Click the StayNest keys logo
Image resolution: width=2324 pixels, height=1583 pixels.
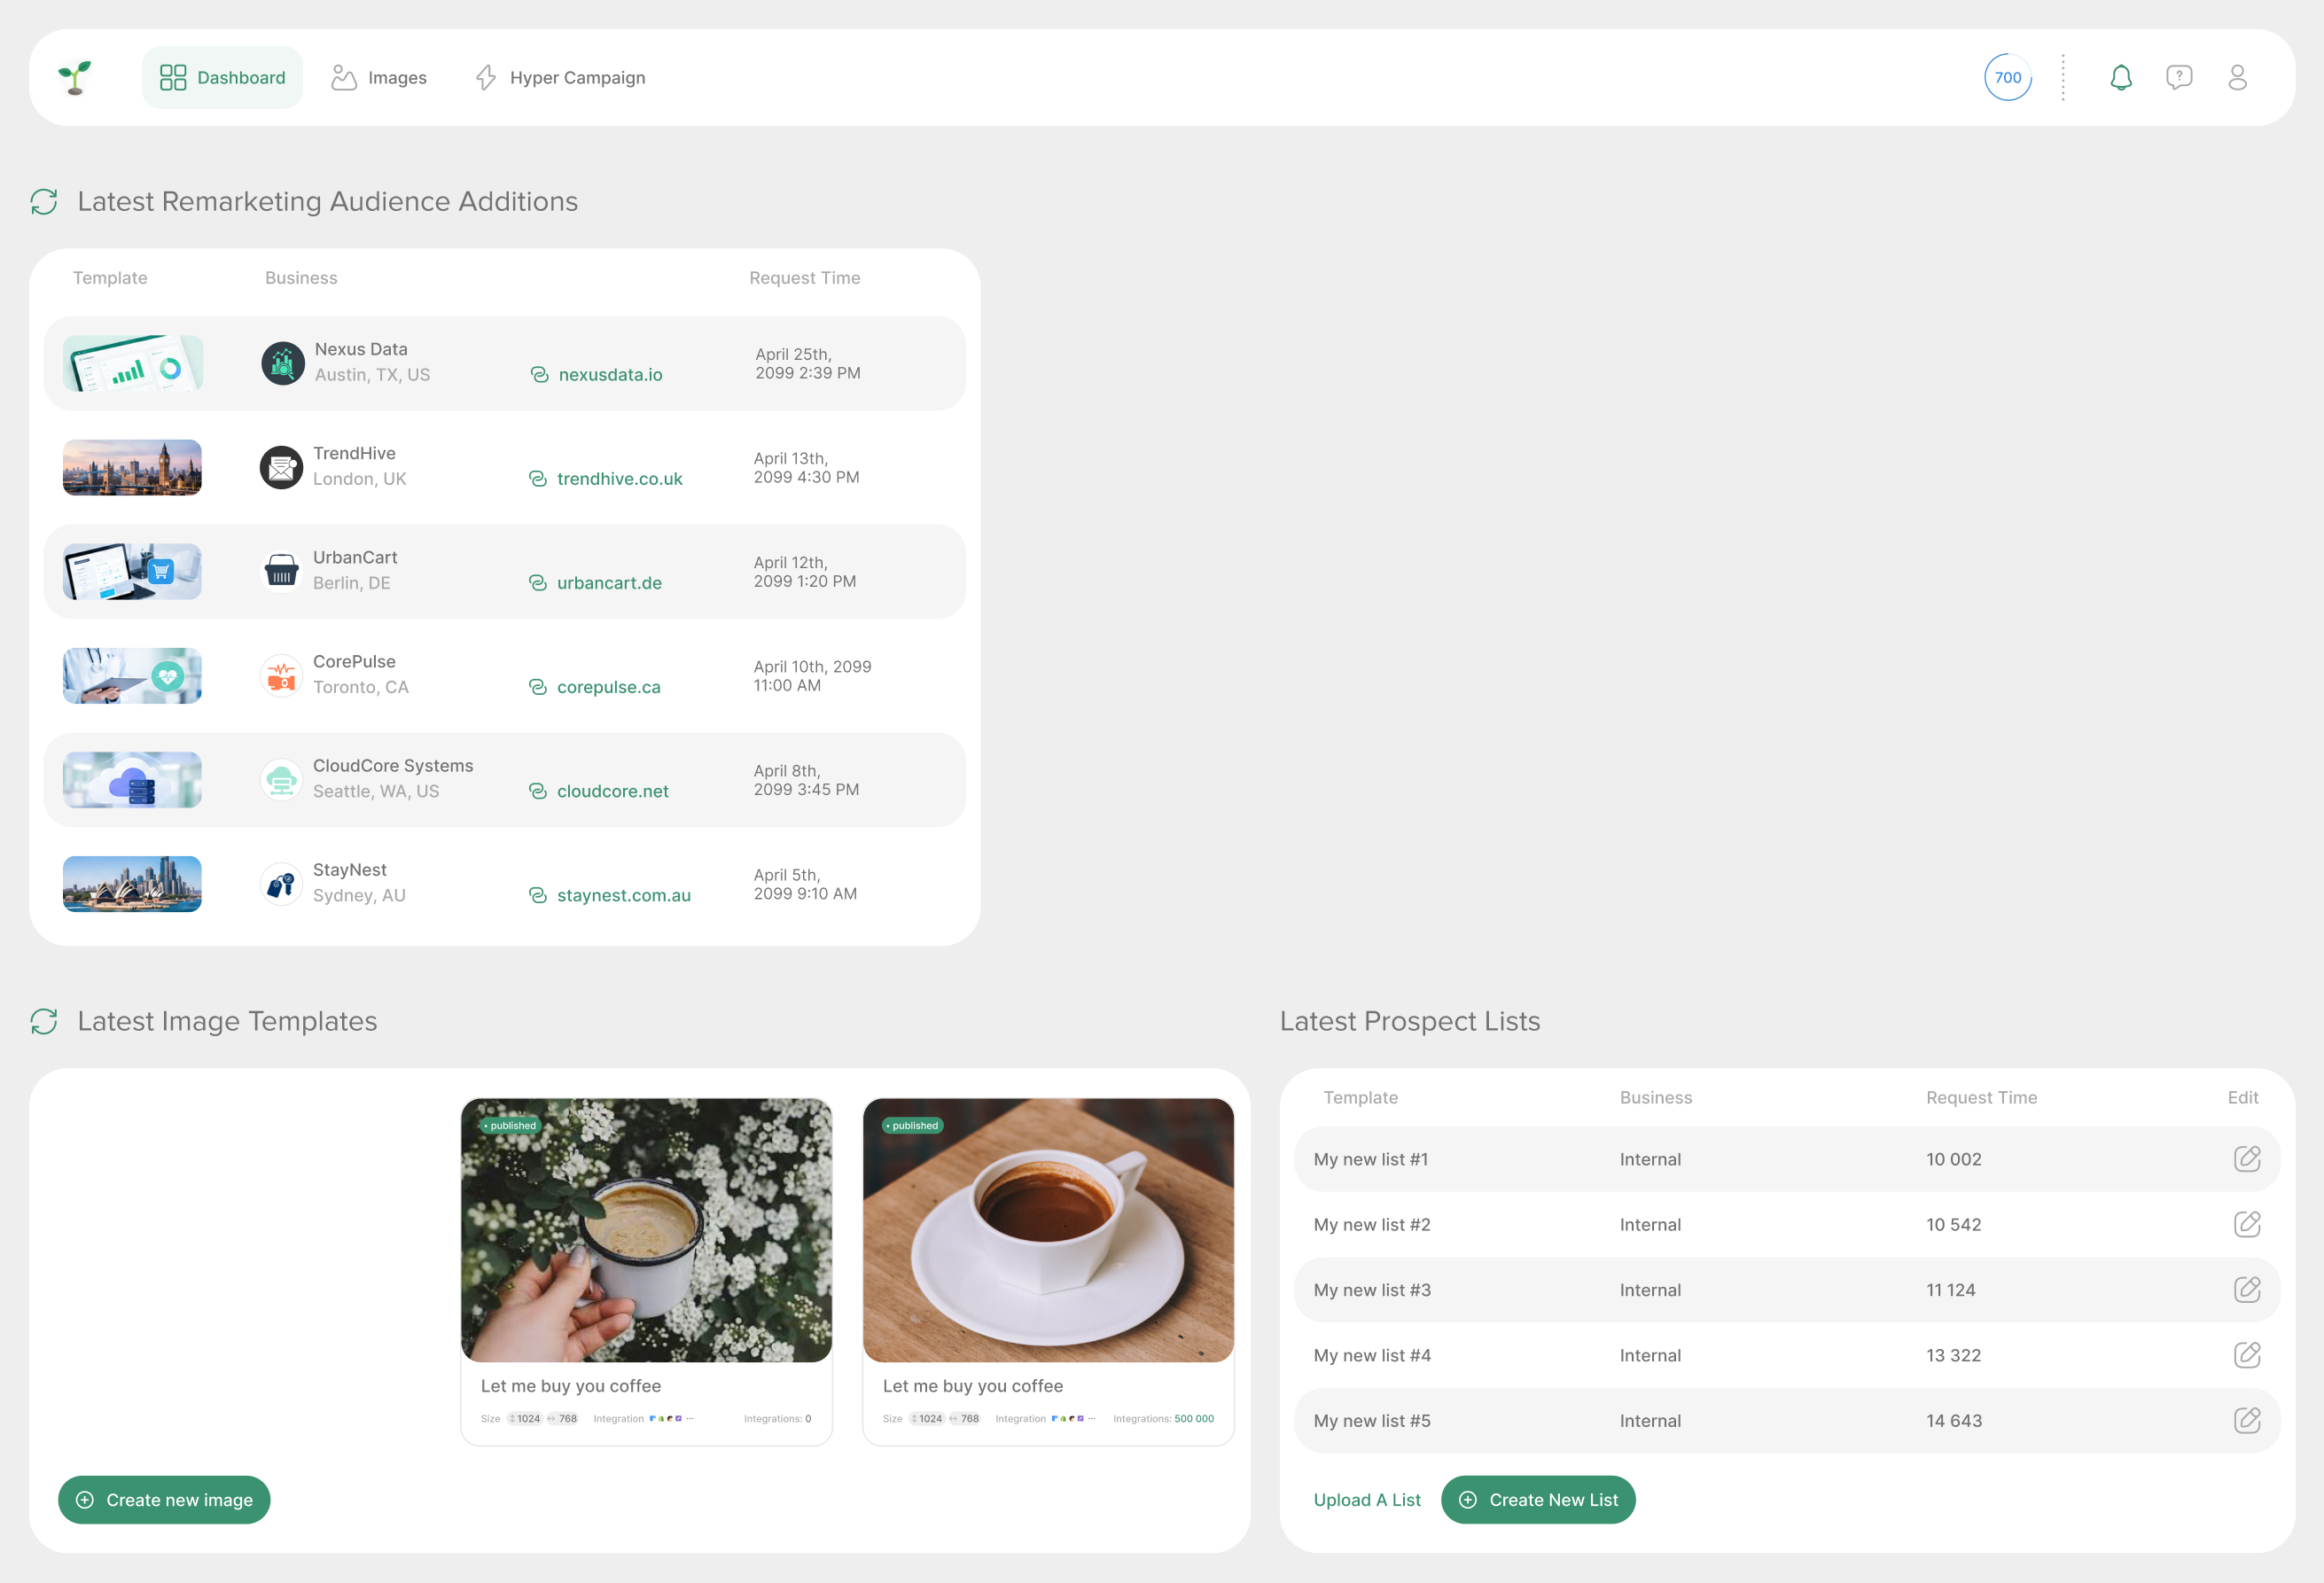pos(281,884)
